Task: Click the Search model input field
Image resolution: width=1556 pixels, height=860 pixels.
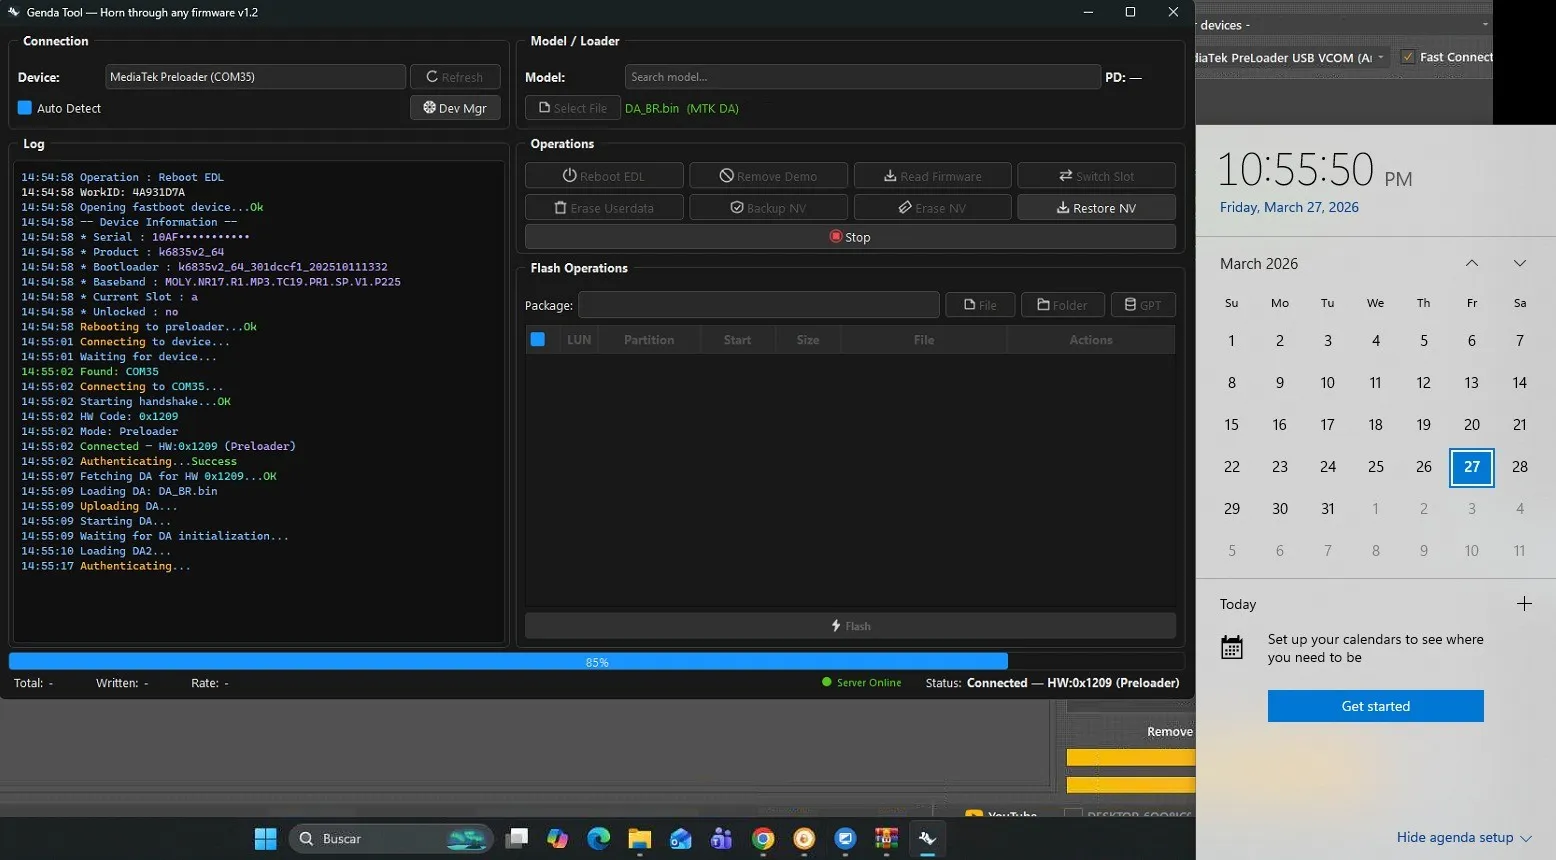Action: point(862,77)
